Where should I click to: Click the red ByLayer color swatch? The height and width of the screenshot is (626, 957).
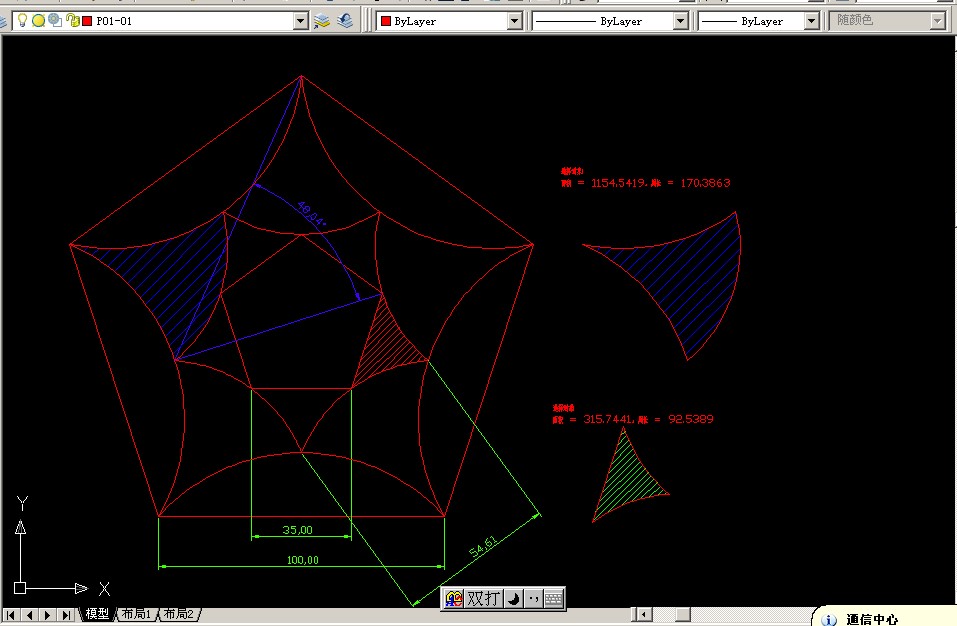[x=386, y=21]
